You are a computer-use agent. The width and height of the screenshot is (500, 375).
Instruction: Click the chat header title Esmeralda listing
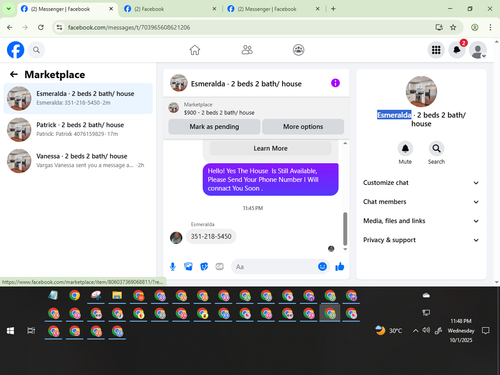(246, 84)
